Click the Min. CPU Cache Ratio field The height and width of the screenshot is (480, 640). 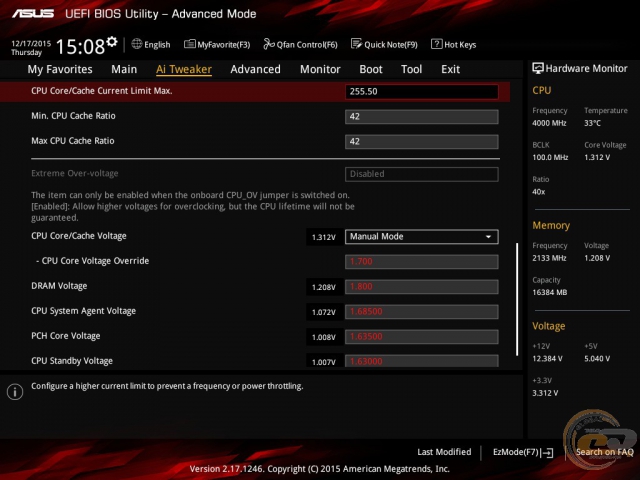click(x=422, y=117)
